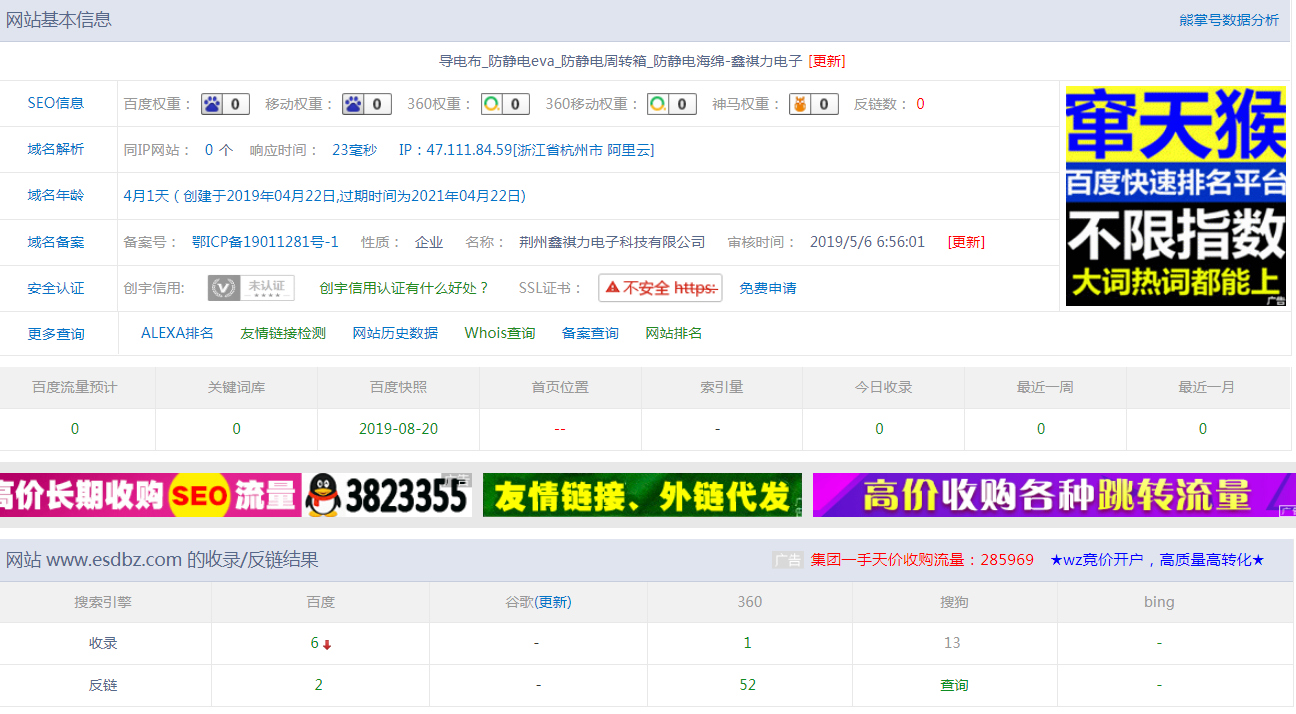Click 索引量 column header
1296x714 pixels.
tap(722, 387)
